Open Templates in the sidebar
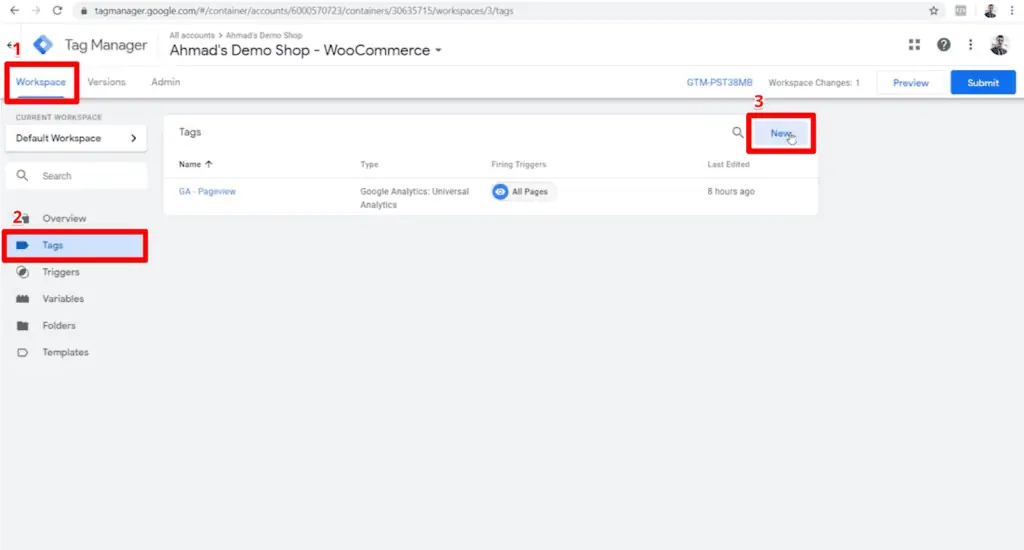This screenshot has height=550, width=1024. coord(65,352)
